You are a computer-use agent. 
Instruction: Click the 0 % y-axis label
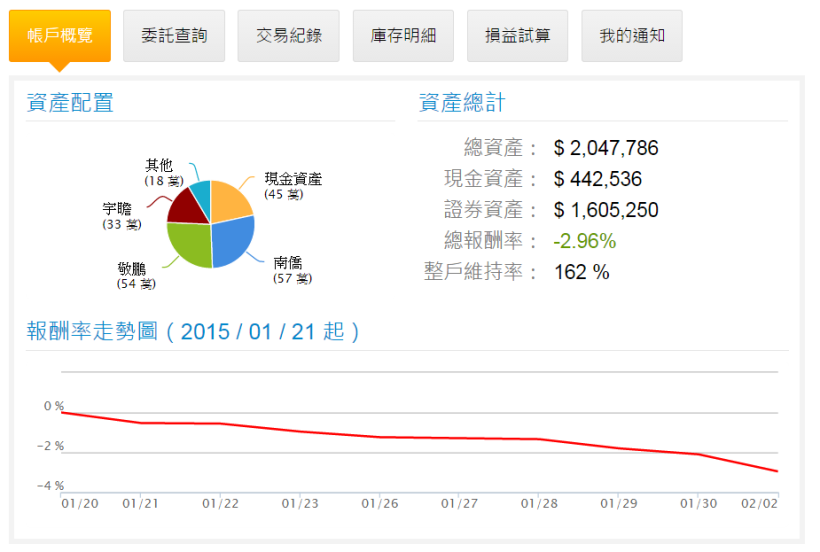click(x=54, y=406)
